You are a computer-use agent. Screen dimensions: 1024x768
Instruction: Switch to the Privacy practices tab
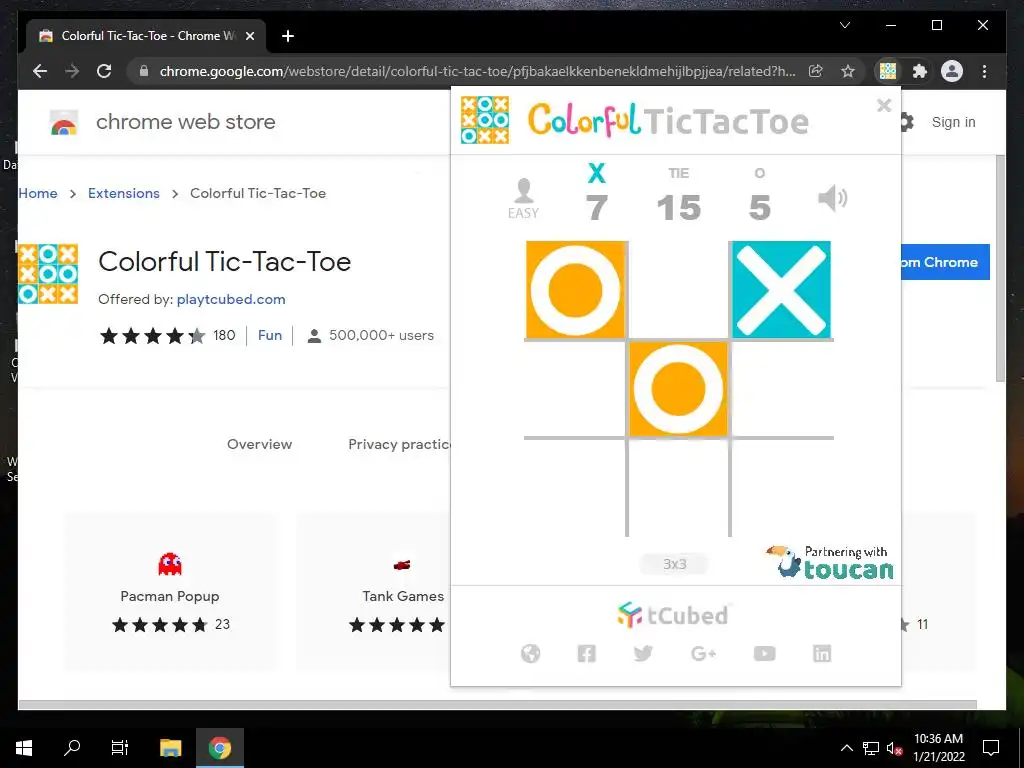pyautogui.click(x=399, y=444)
